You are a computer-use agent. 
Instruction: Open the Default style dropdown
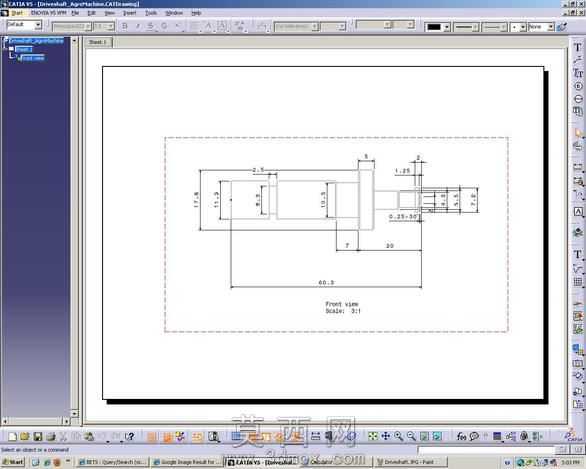(x=38, y=25)
